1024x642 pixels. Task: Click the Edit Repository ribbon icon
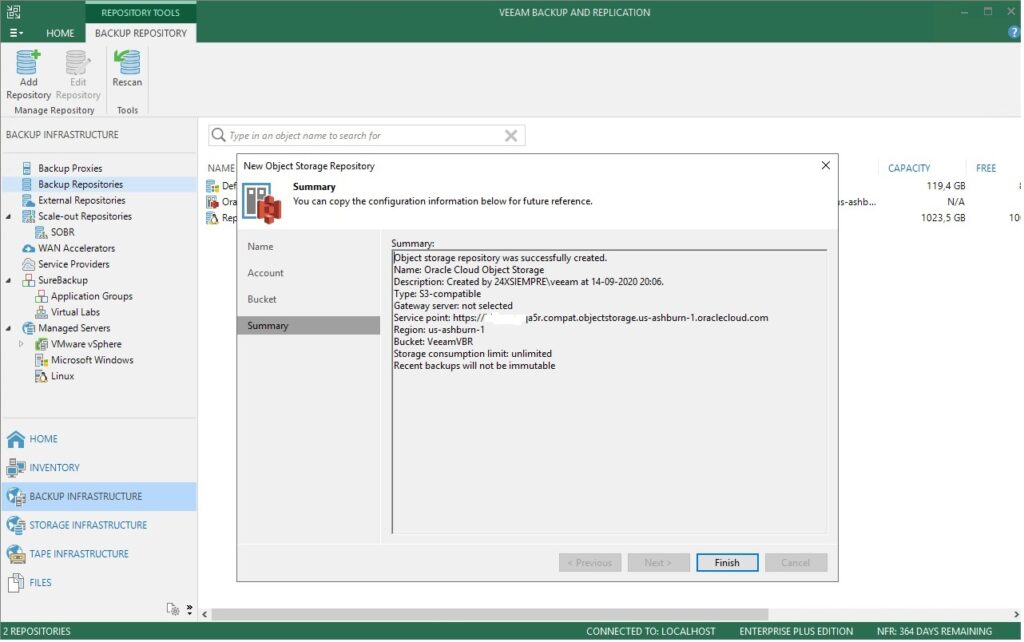(x=78, y=63)
